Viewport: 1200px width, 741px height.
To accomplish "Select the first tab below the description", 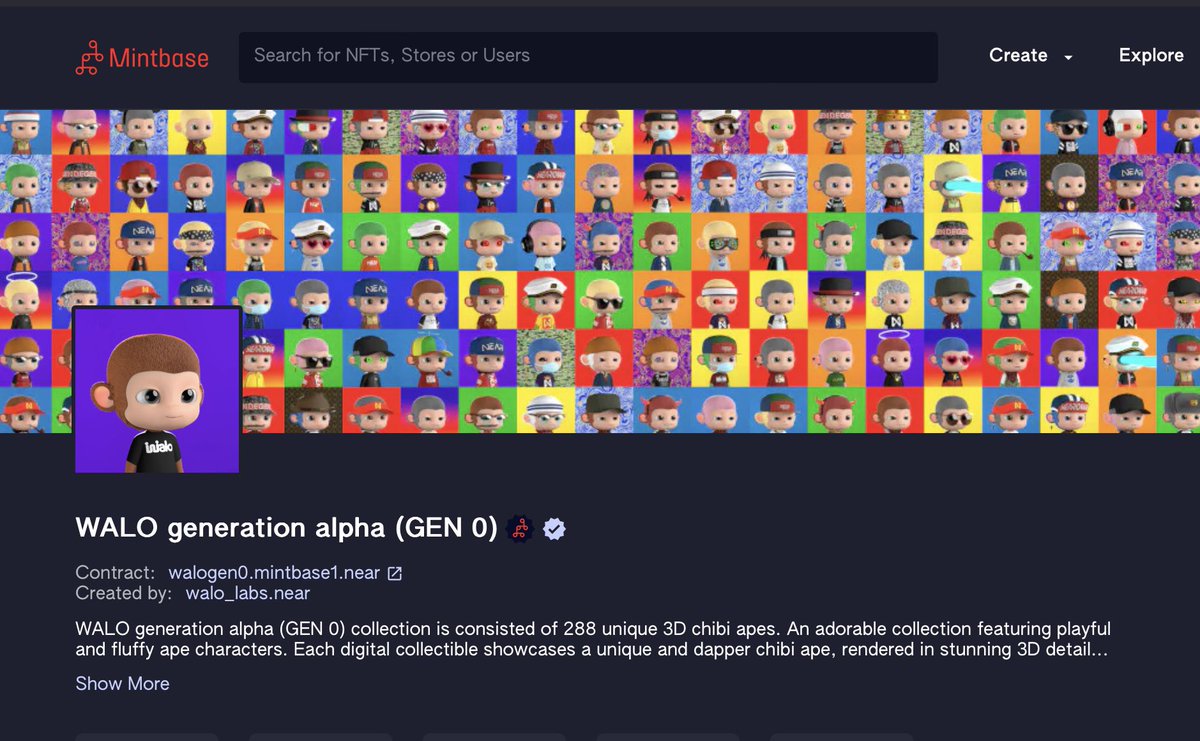I will (x=146, y=735).
